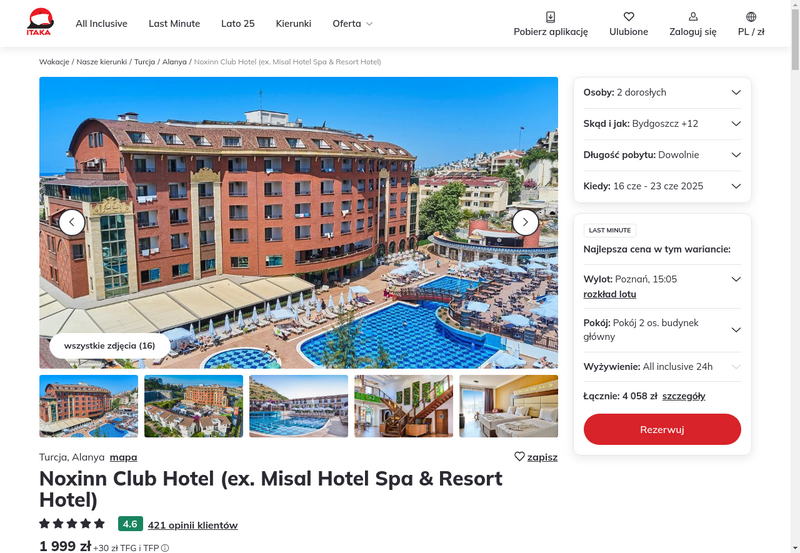The height and width of the screenshot is (553, 800).
Task: Open the rozkład lotu link
Action: [610, 294]
